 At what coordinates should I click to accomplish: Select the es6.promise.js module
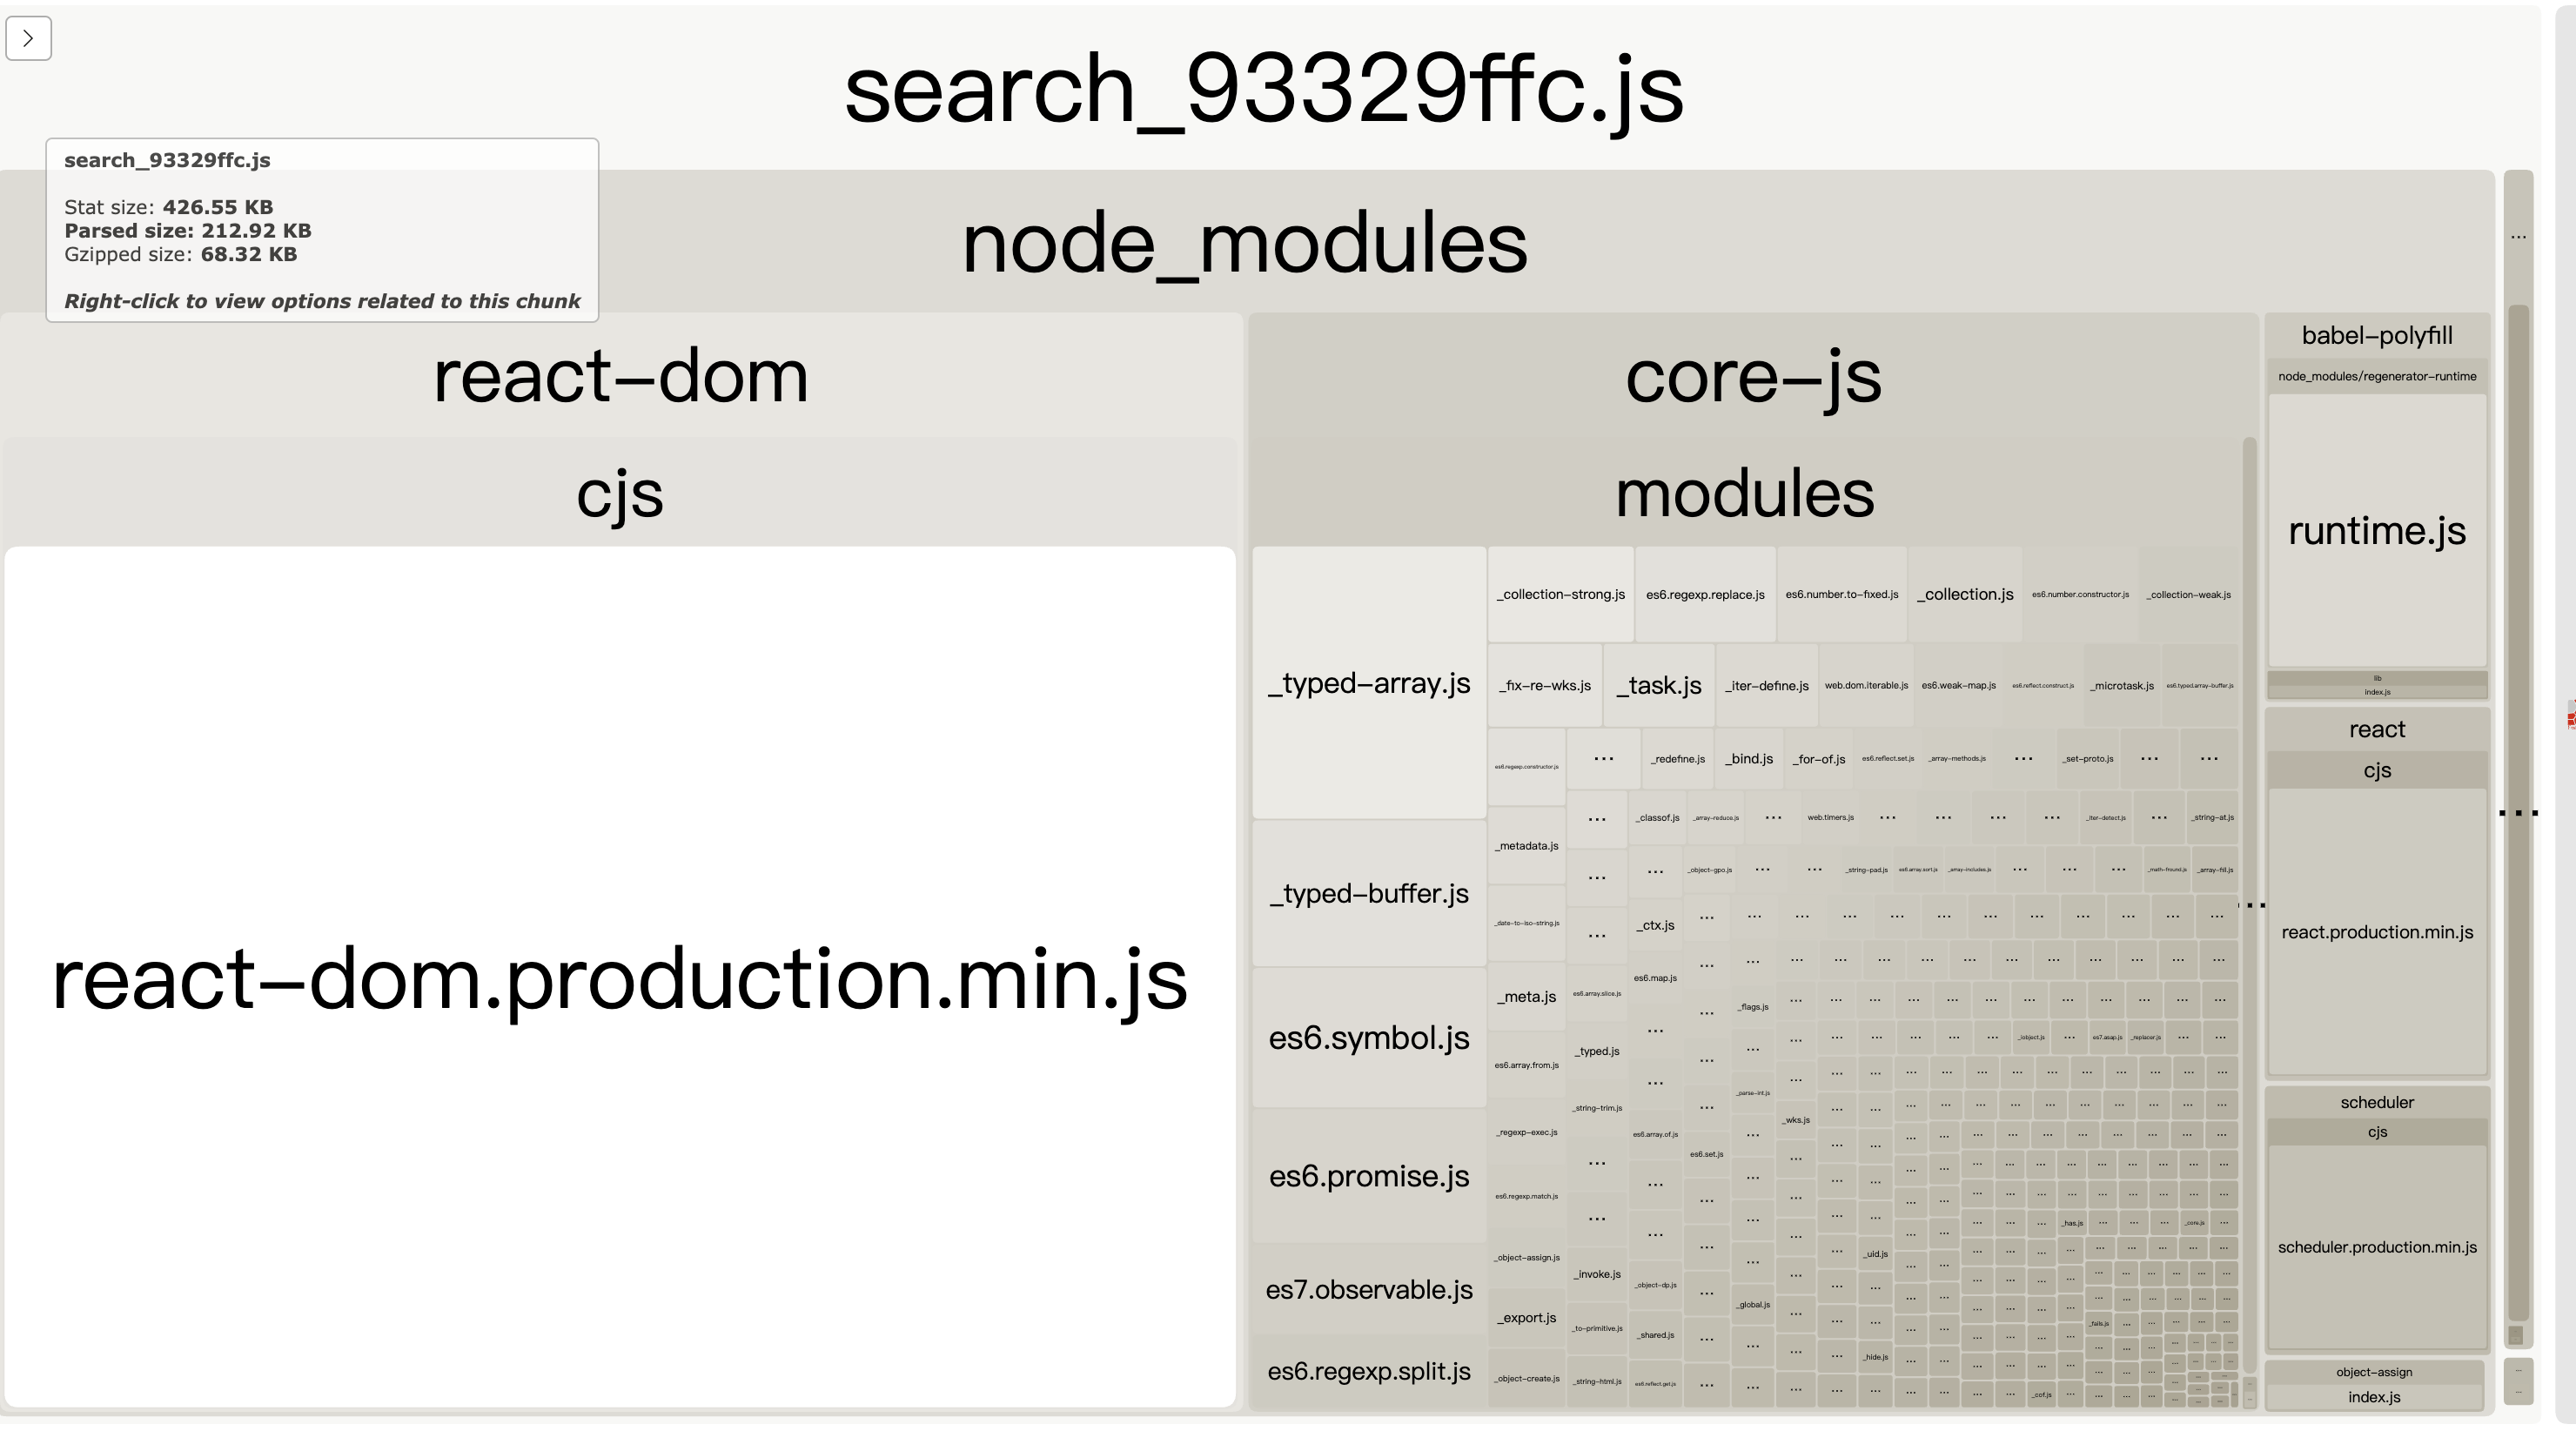1369,1176
